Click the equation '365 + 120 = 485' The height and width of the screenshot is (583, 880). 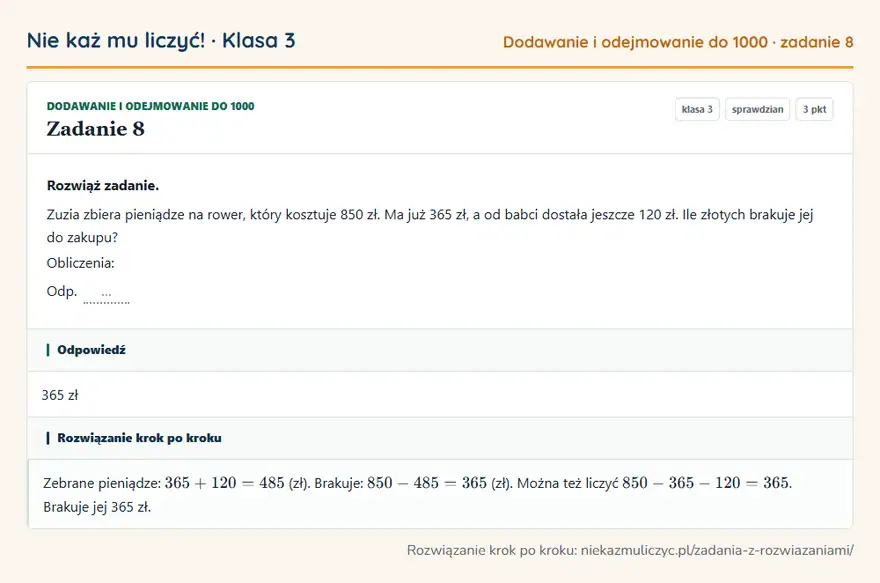[224, 483]
